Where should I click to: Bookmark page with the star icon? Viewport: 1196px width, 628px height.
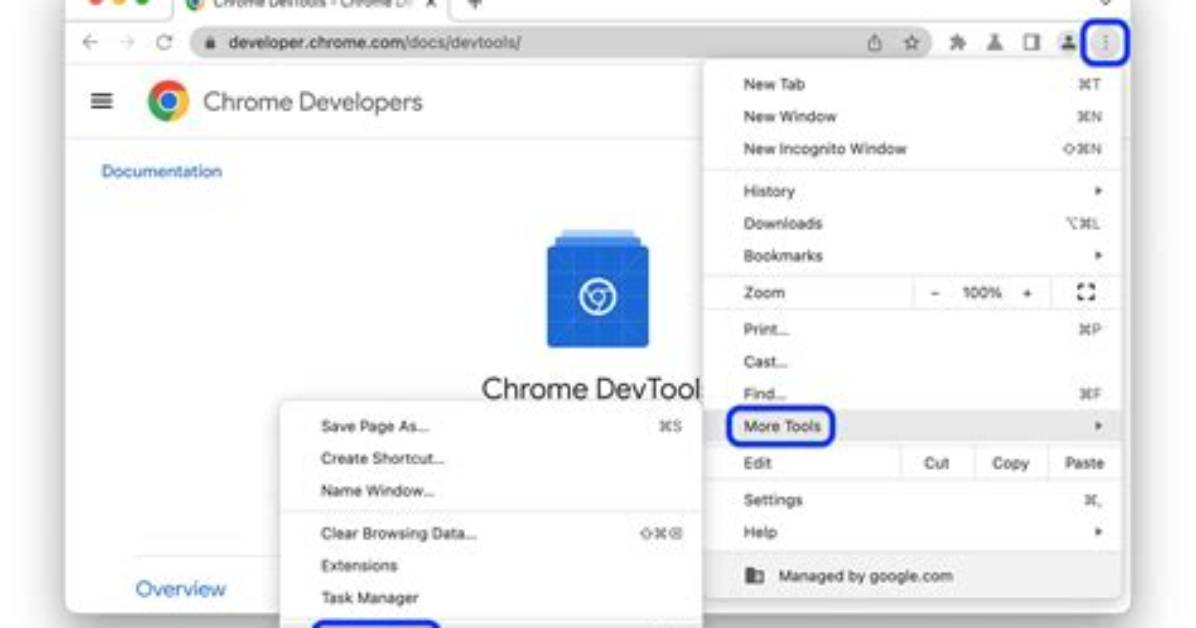(911, 43)
